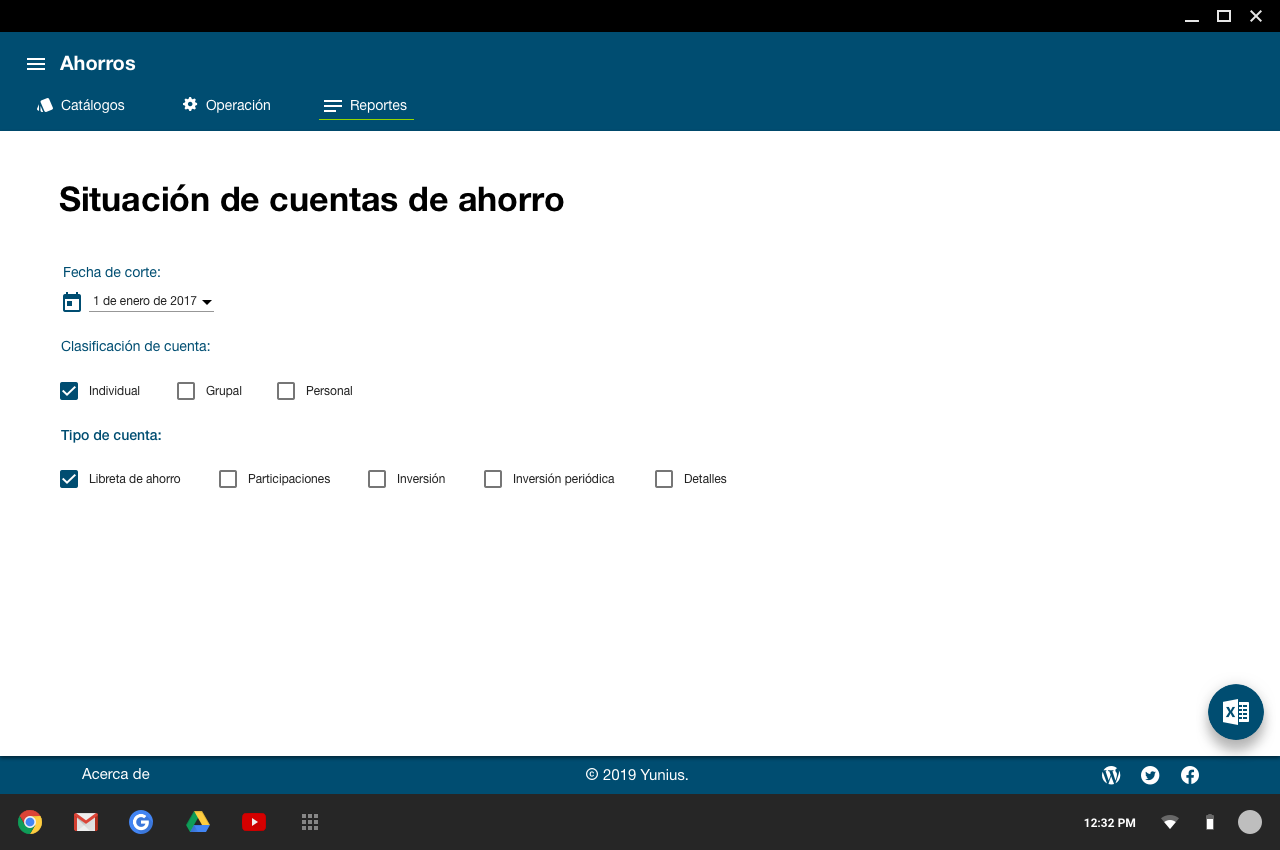Open the Twitter link in footer

click(1150, 775)
